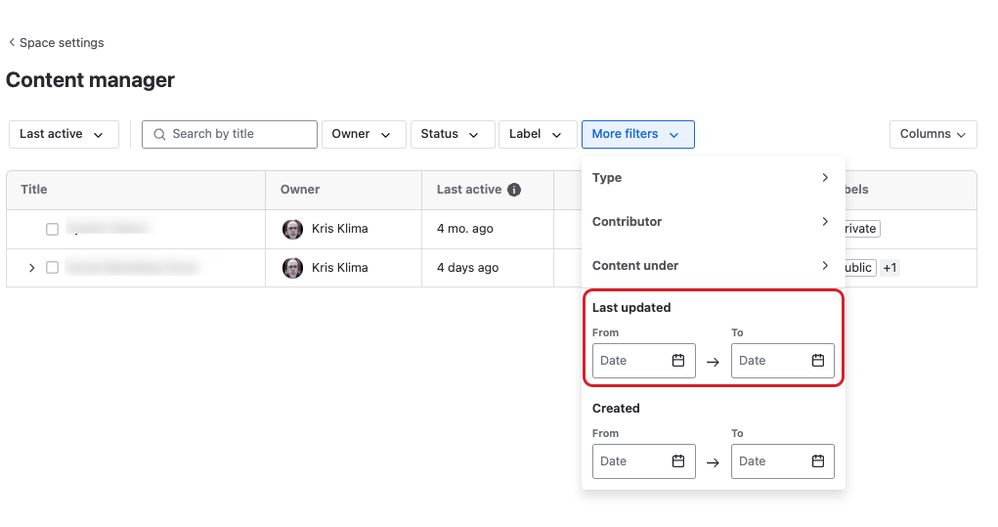Image resolution: width=998 pixels, height=527 pixels.
Task: Click the +1 labels badge
Action: coord(890,268)
